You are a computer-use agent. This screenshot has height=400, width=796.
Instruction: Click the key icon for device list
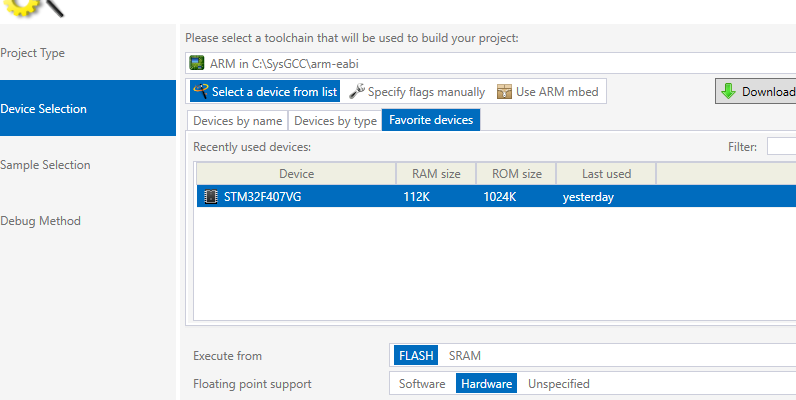coord(200,91)
